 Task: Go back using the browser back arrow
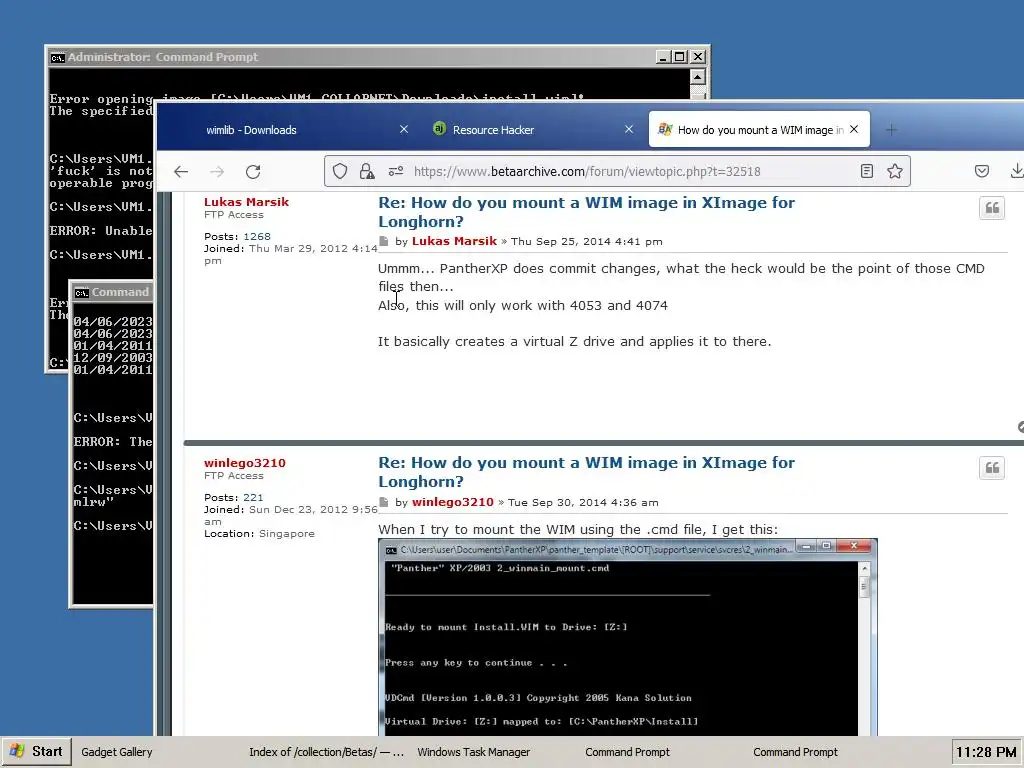pyautogui.click(x=181, y=172)
